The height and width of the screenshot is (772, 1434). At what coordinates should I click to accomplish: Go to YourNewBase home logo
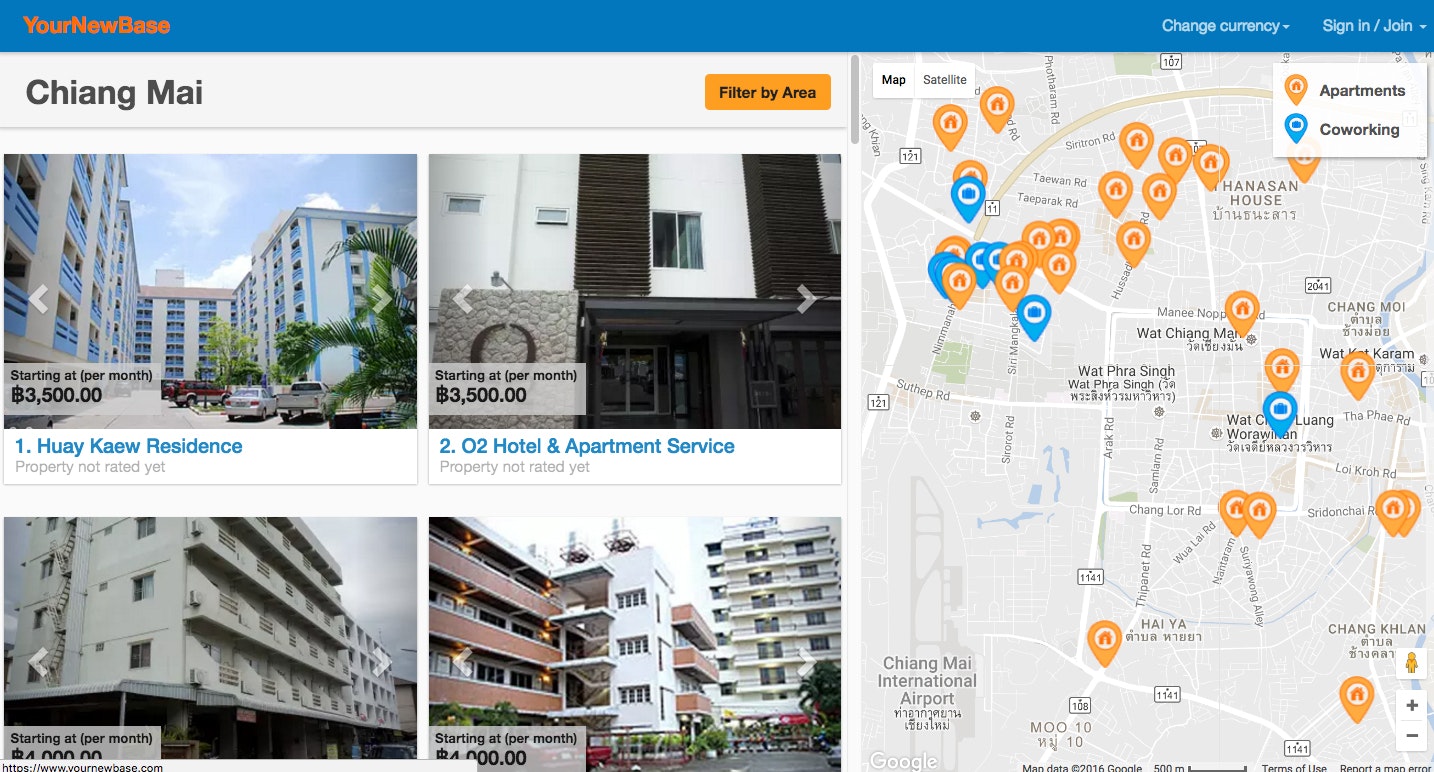click(97, 25)
